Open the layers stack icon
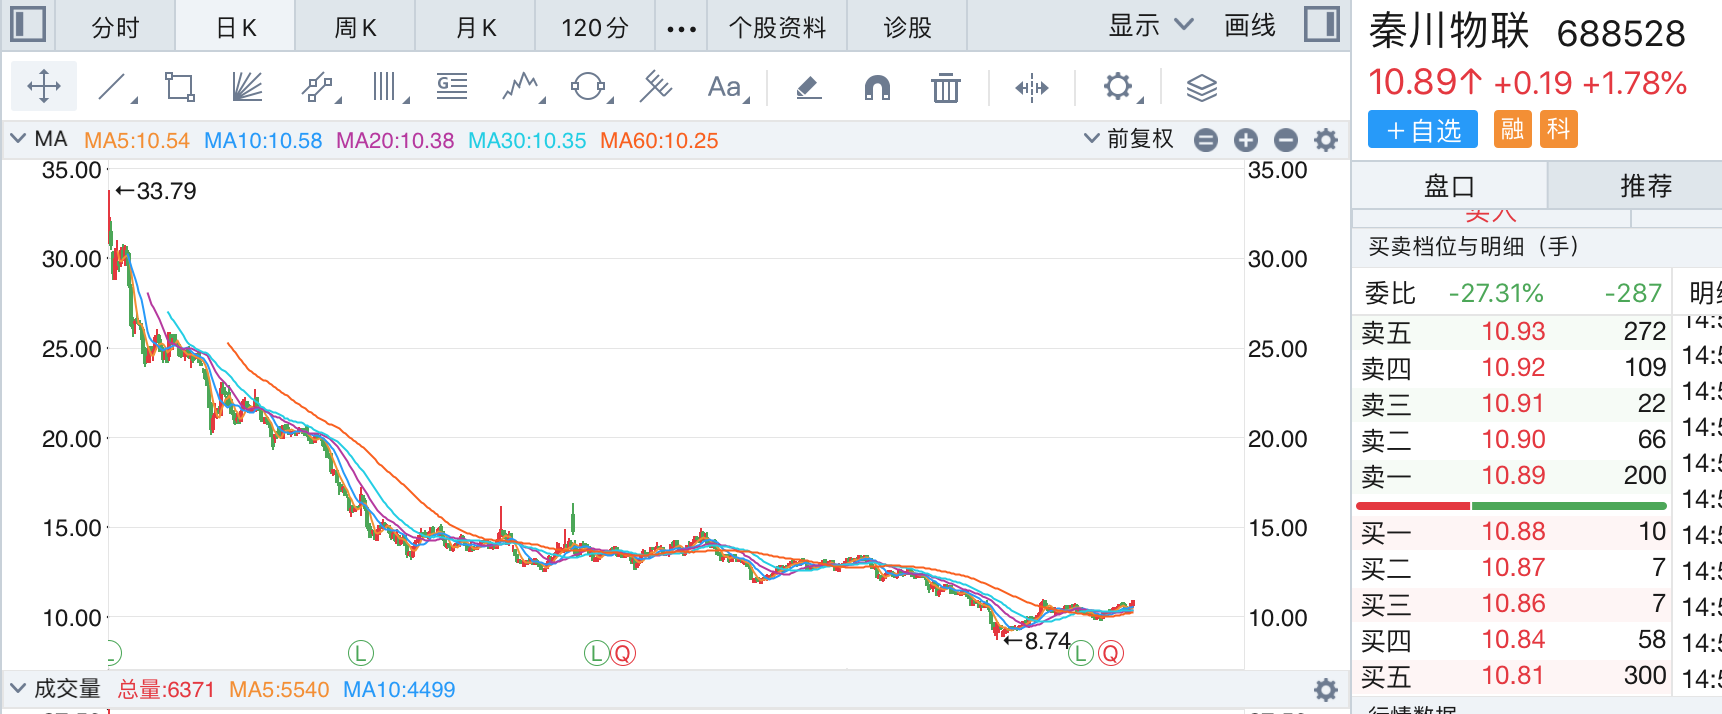This screenshot has height=714, width=1722. [1201, 88]
